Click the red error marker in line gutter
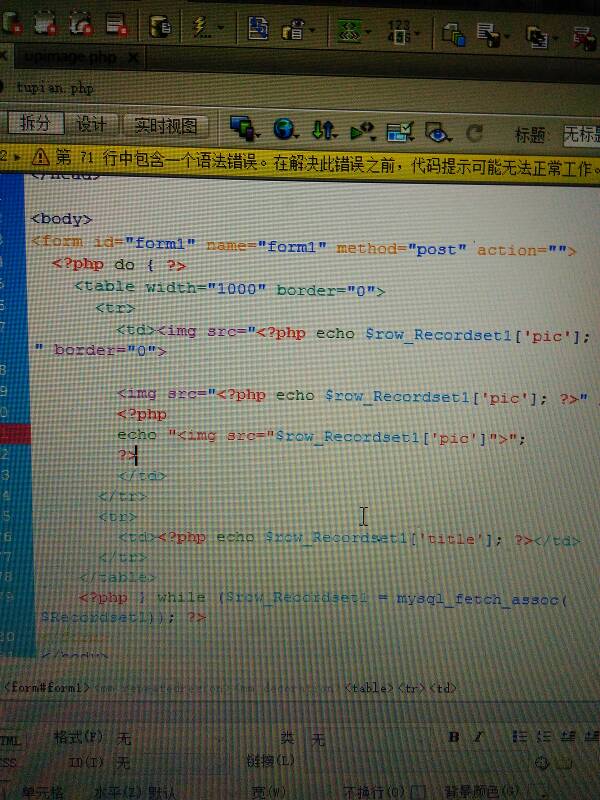The width and height of the screenshot is (600, 800). 15,434
